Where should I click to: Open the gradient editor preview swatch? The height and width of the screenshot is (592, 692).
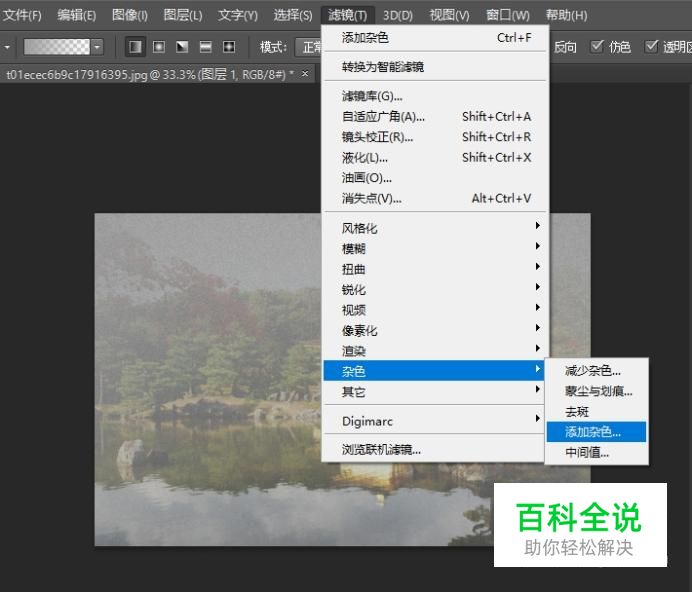point(56,47)
